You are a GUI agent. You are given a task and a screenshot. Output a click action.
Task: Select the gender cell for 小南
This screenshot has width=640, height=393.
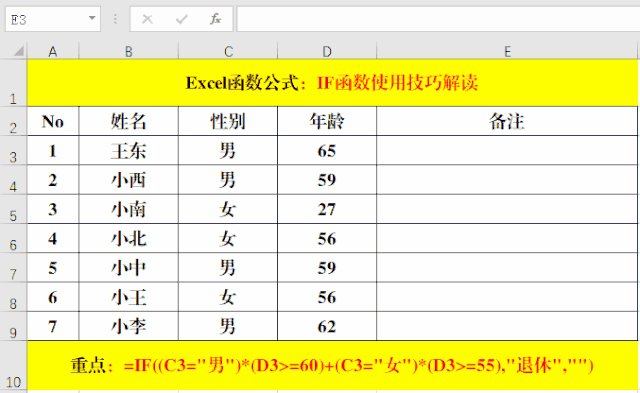pos(228,209)
